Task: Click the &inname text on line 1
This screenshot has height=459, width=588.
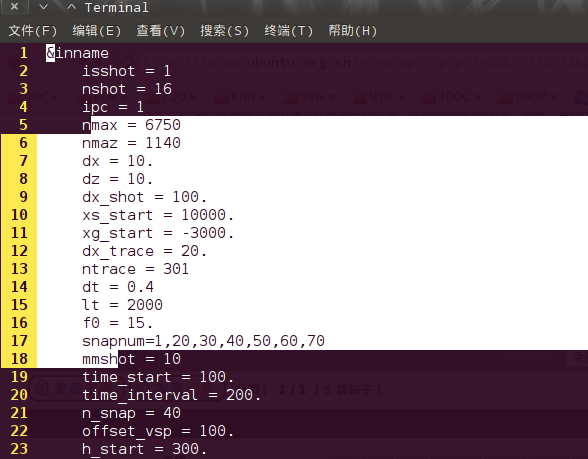Action: [x=77, y=53]
